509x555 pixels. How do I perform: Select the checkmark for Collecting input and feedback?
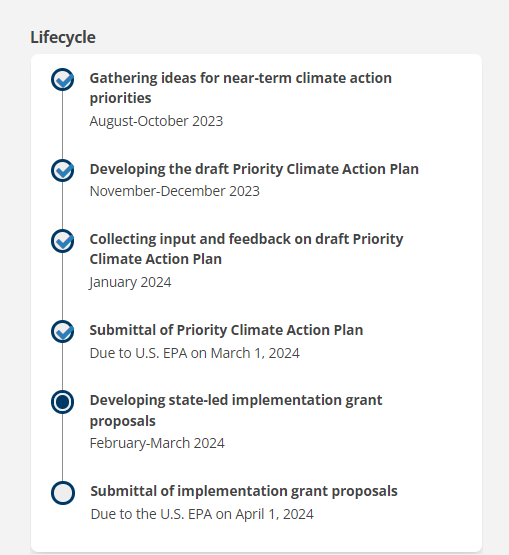63,241
